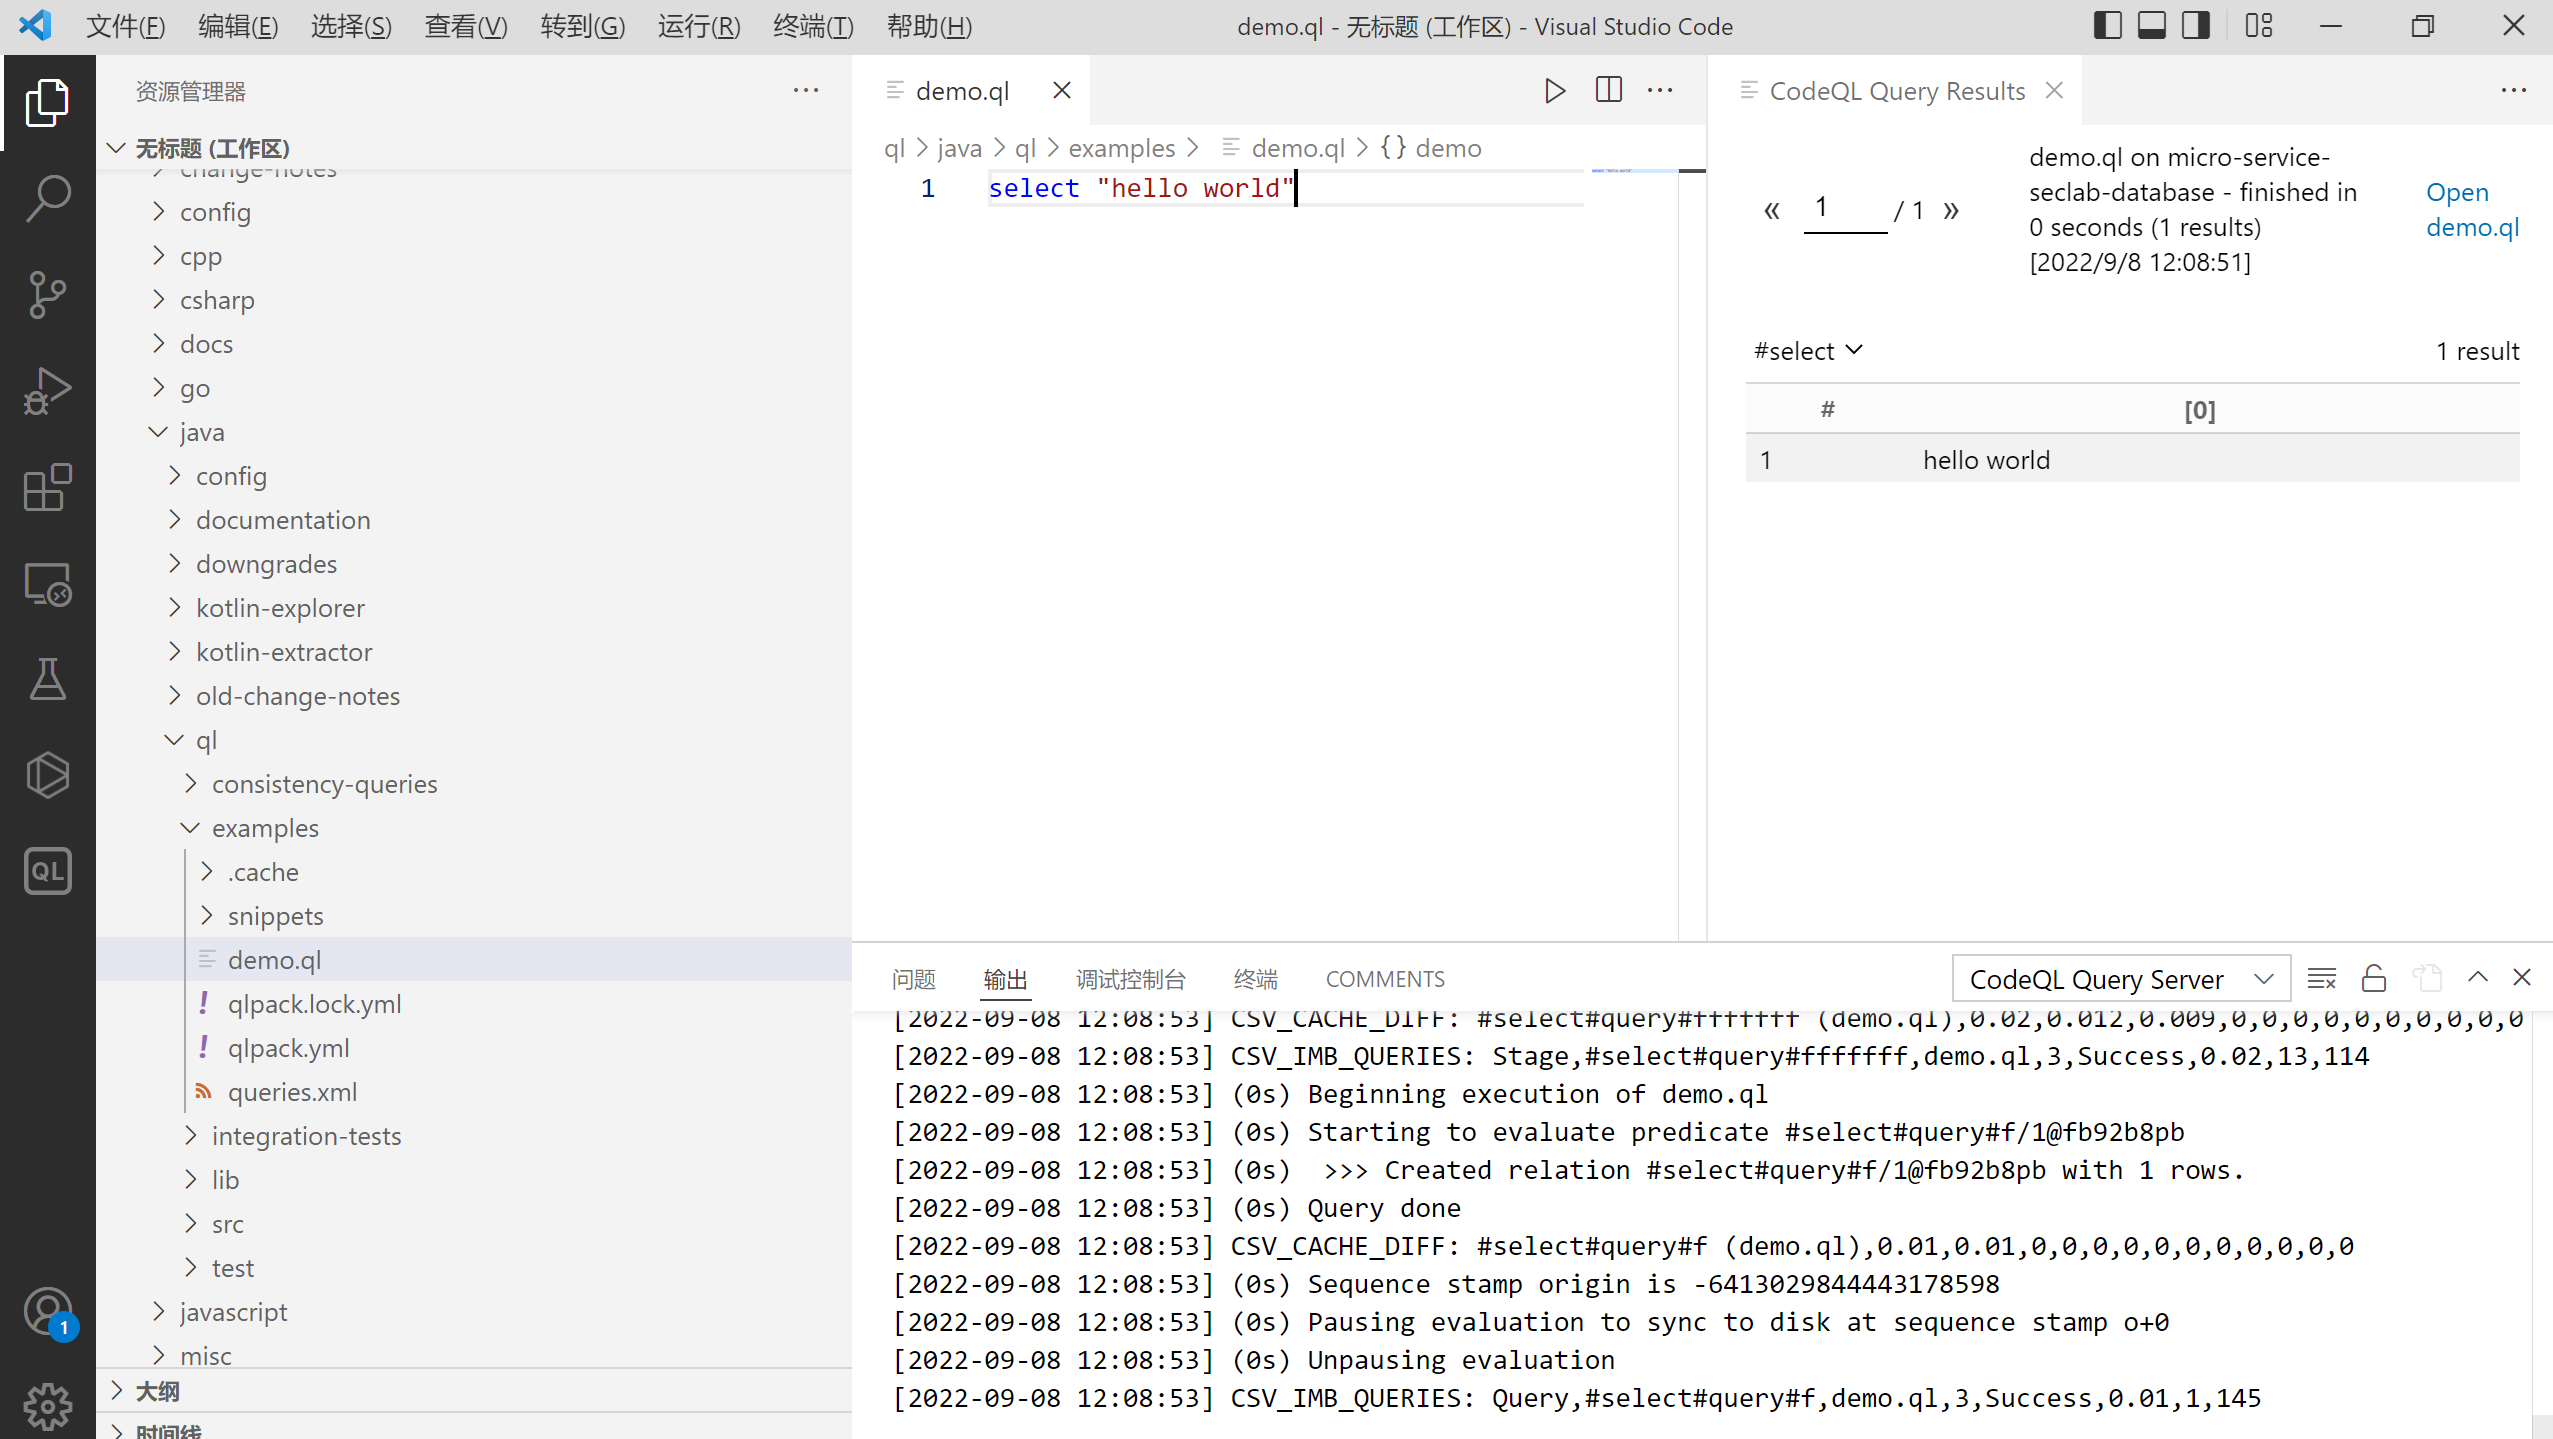The image size is (2553, 1439).
Task: Open the 终端(T) menu
Action: click(x=813, y=26)
